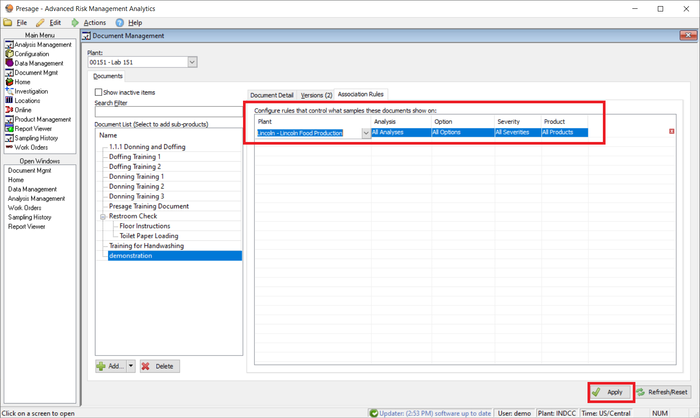Click the red delete rule icon
Image resolution: width=700 pixels, height=418 pixels.
click(671, 132)
